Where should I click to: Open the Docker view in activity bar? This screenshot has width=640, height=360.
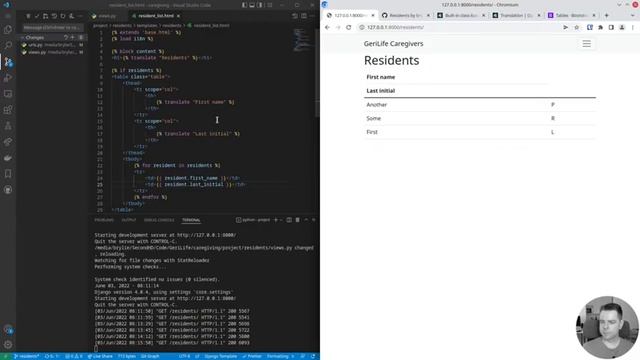[x=8, y=158]
